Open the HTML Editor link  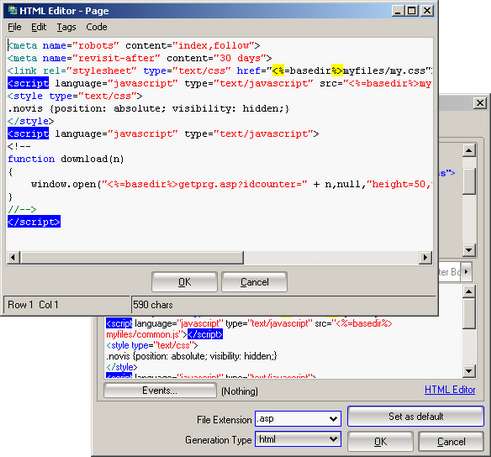[449, 389]
